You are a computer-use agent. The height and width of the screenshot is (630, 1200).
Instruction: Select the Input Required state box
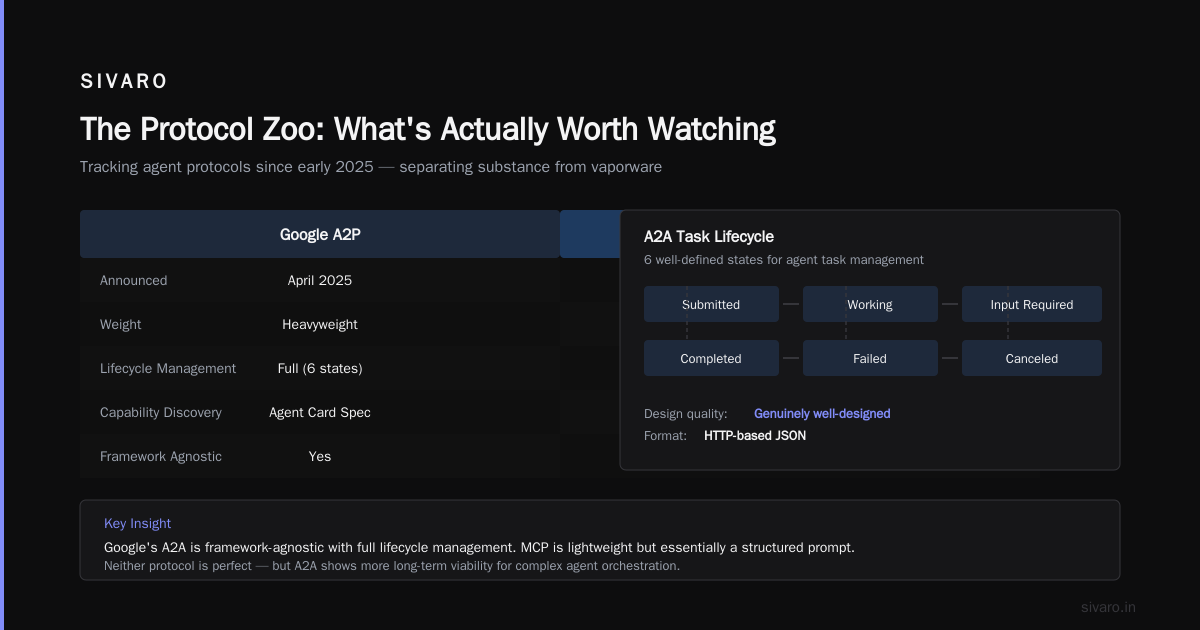[x=1032, y=304]
